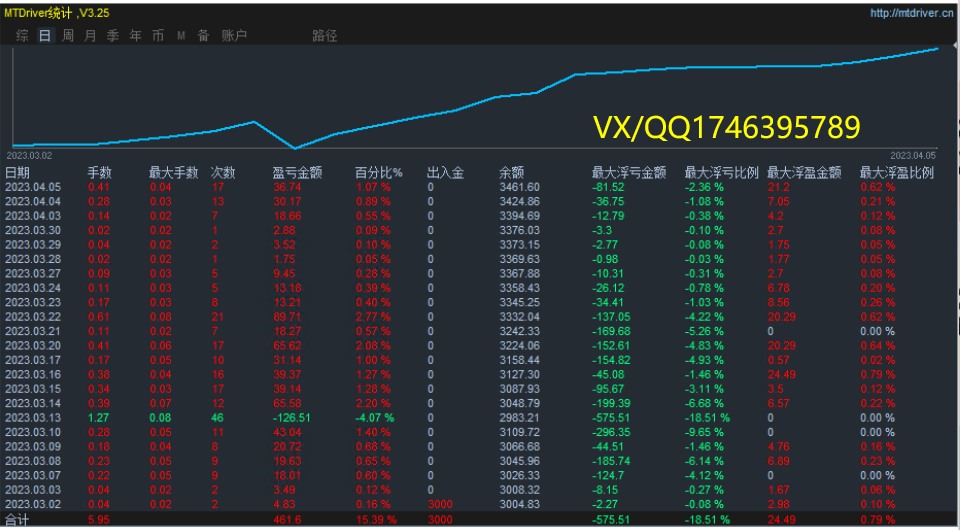Select the 2023.03.10 date cell
Viewport: 960px width, 530px height.
point(33,432)
